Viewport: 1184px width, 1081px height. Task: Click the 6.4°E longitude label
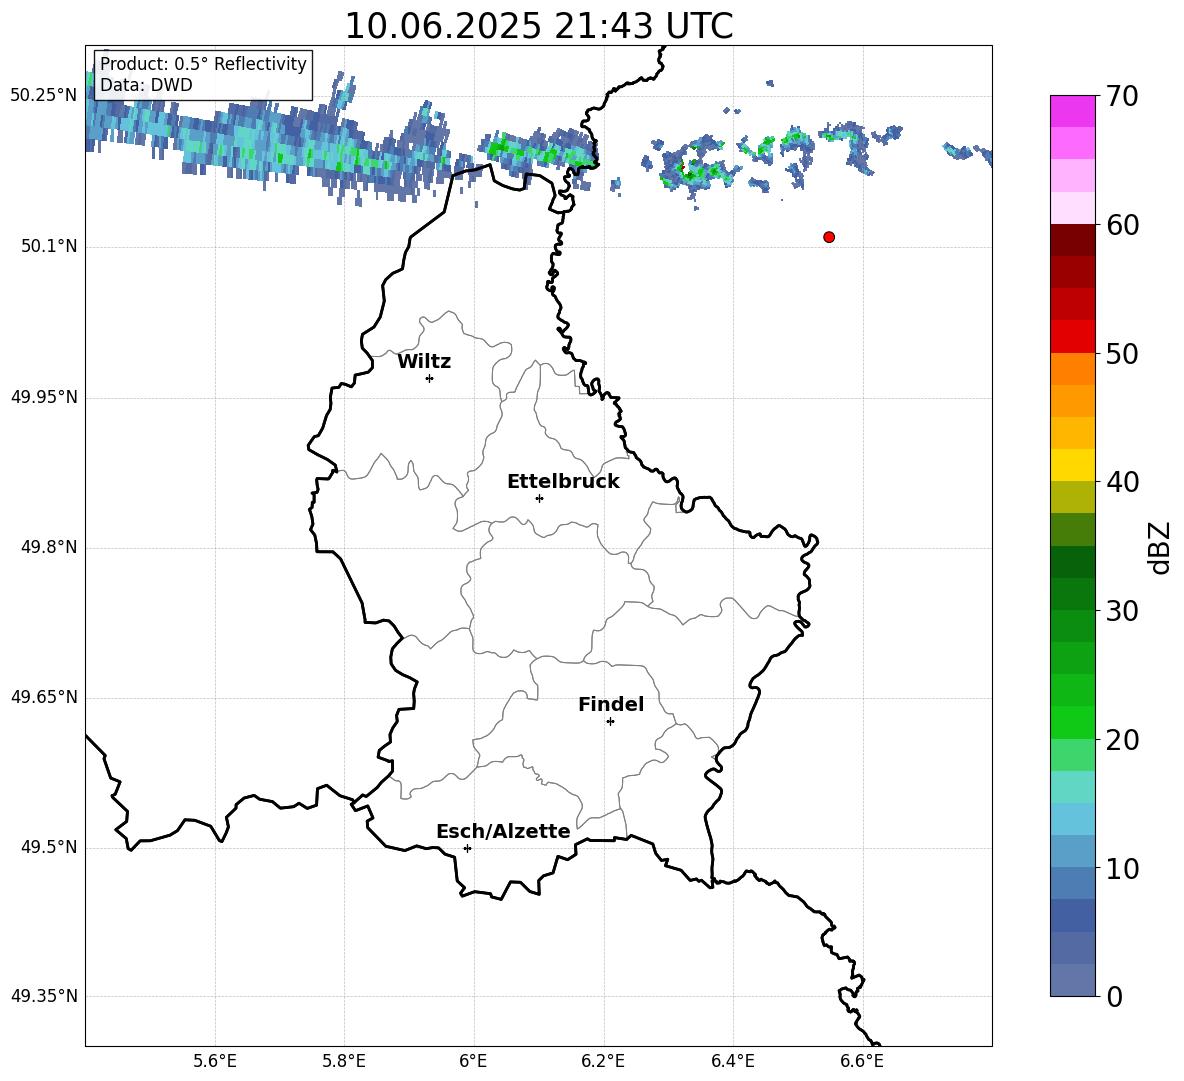pyautogui.click(x=732, y=1061)
